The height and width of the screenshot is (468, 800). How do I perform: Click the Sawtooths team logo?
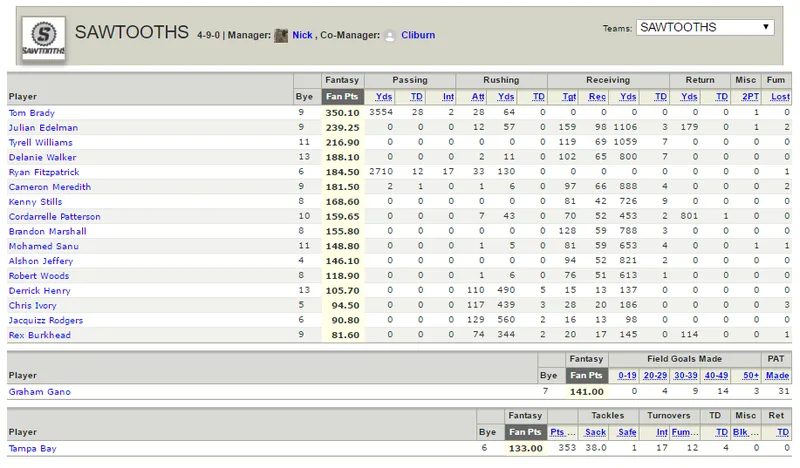click(43, 38)
